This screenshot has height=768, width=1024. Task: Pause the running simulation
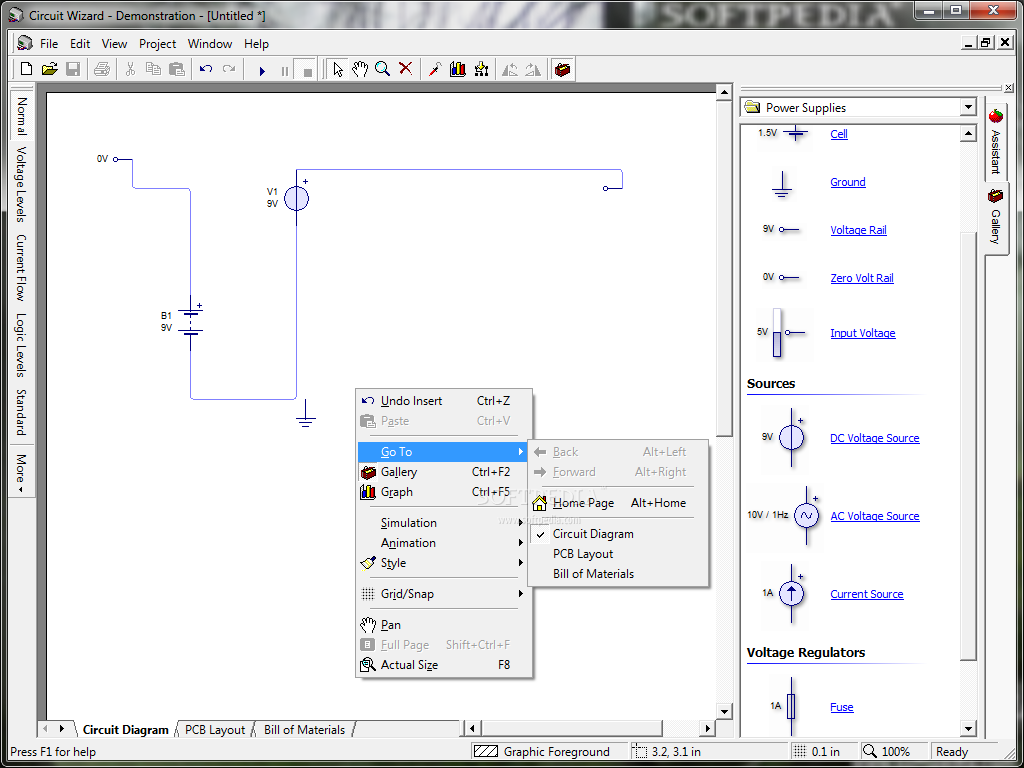pos(285,70)
